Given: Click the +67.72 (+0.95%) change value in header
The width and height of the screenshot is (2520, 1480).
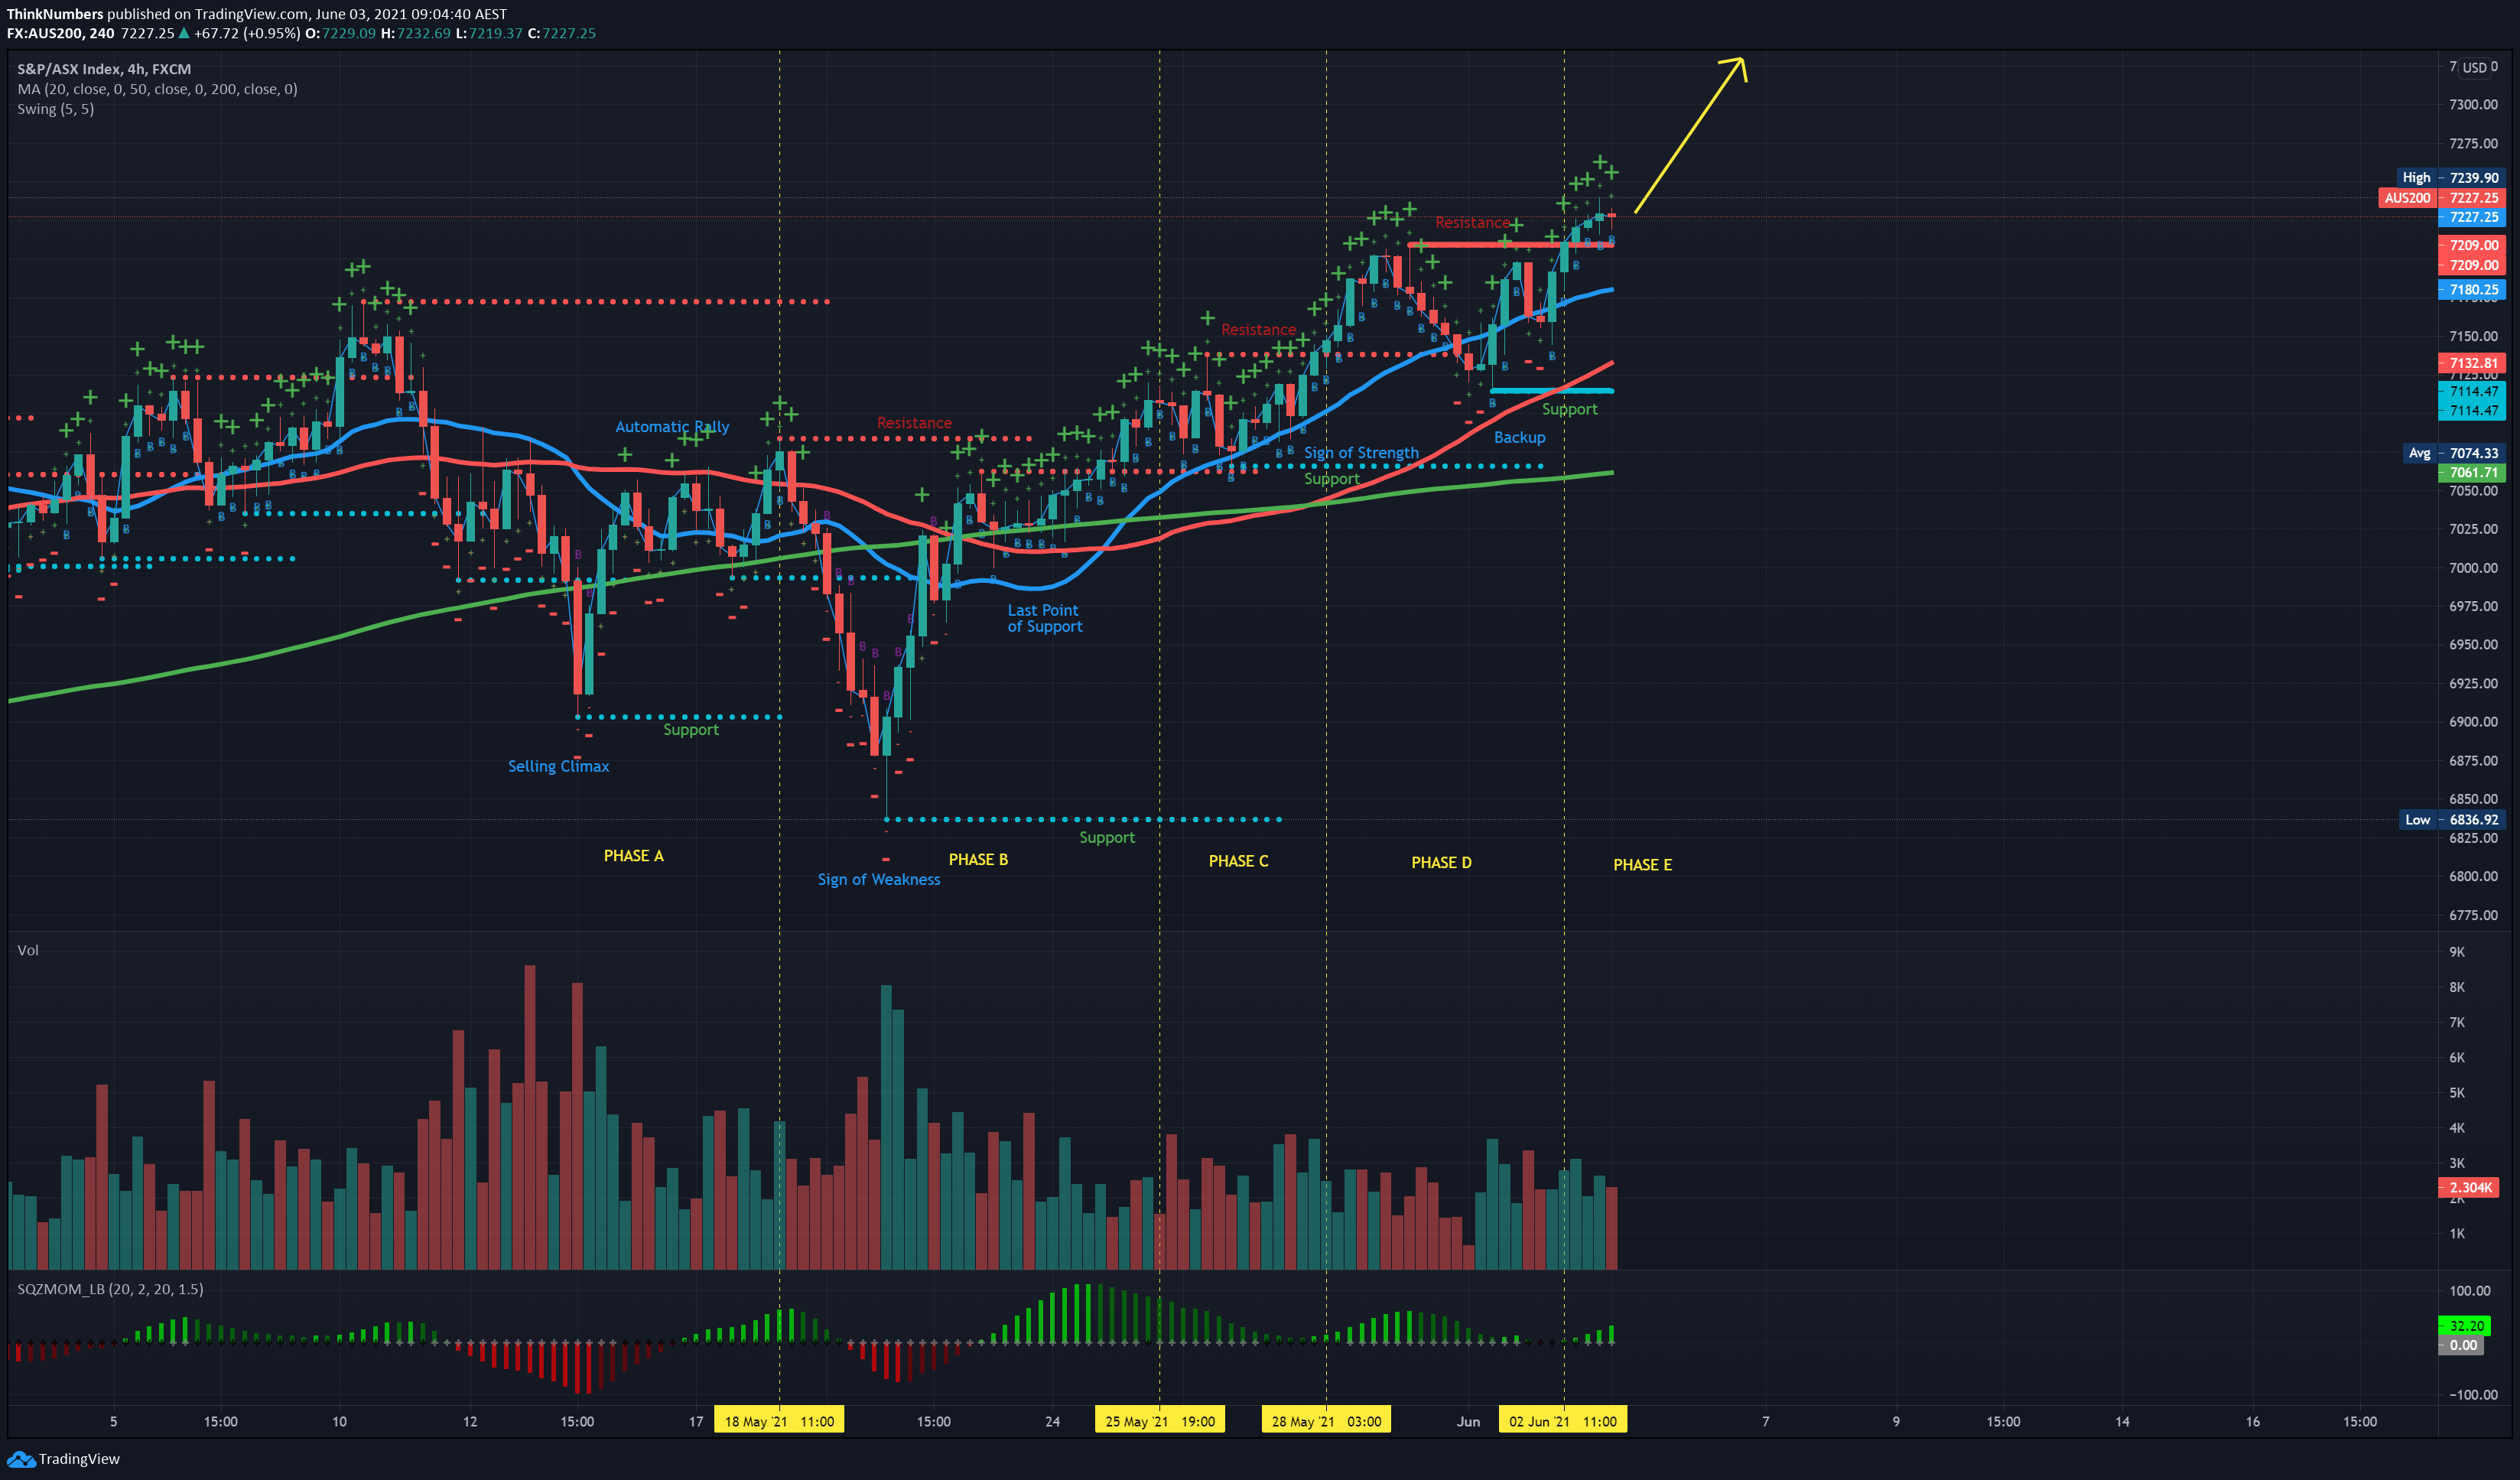Looking at the screenshot, I should (247, 33).
